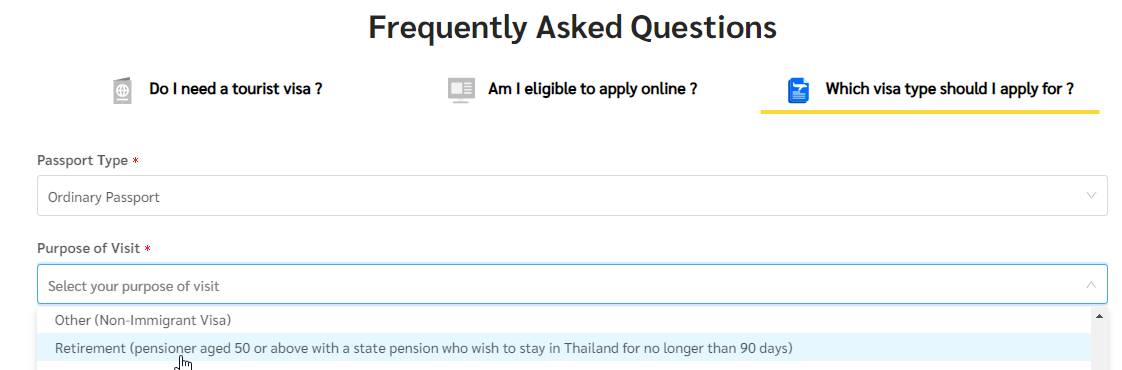The height and width of the screenshot is (370, 1122).
Task: Click the blue document icon beside visa type question
Action: click(x=799, y=91)
